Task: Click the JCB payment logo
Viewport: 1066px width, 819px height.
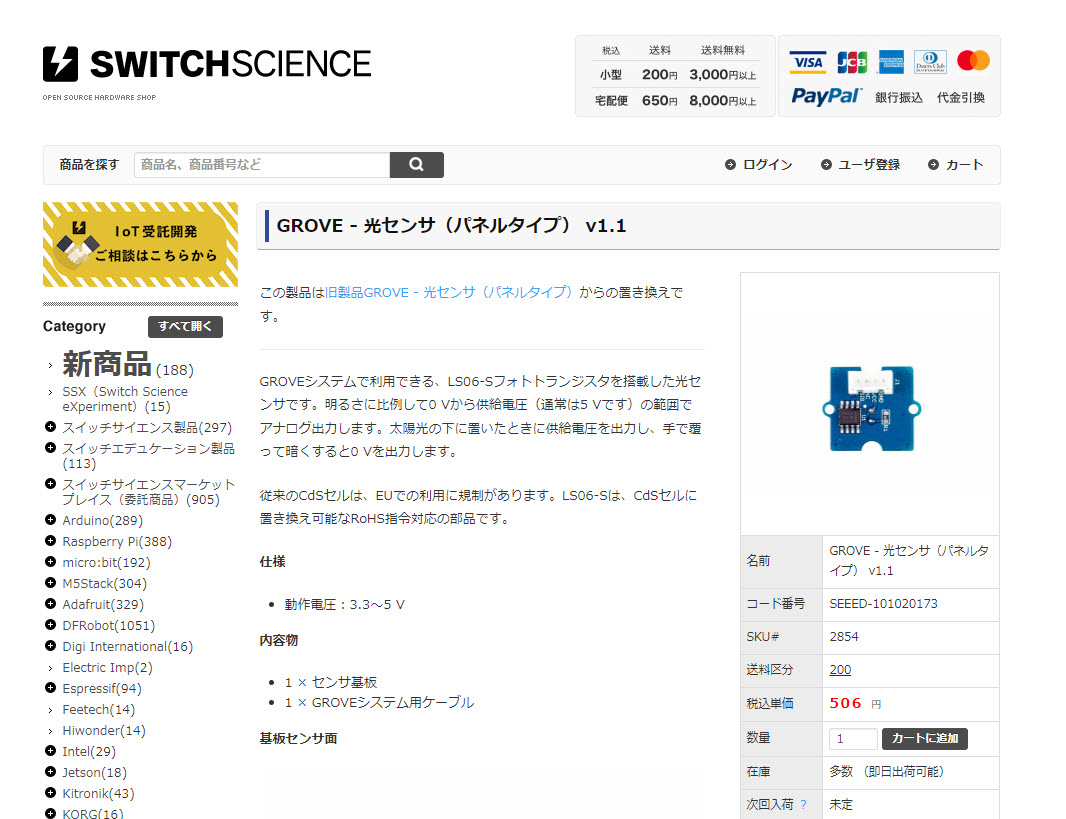Action: [852, 63]
